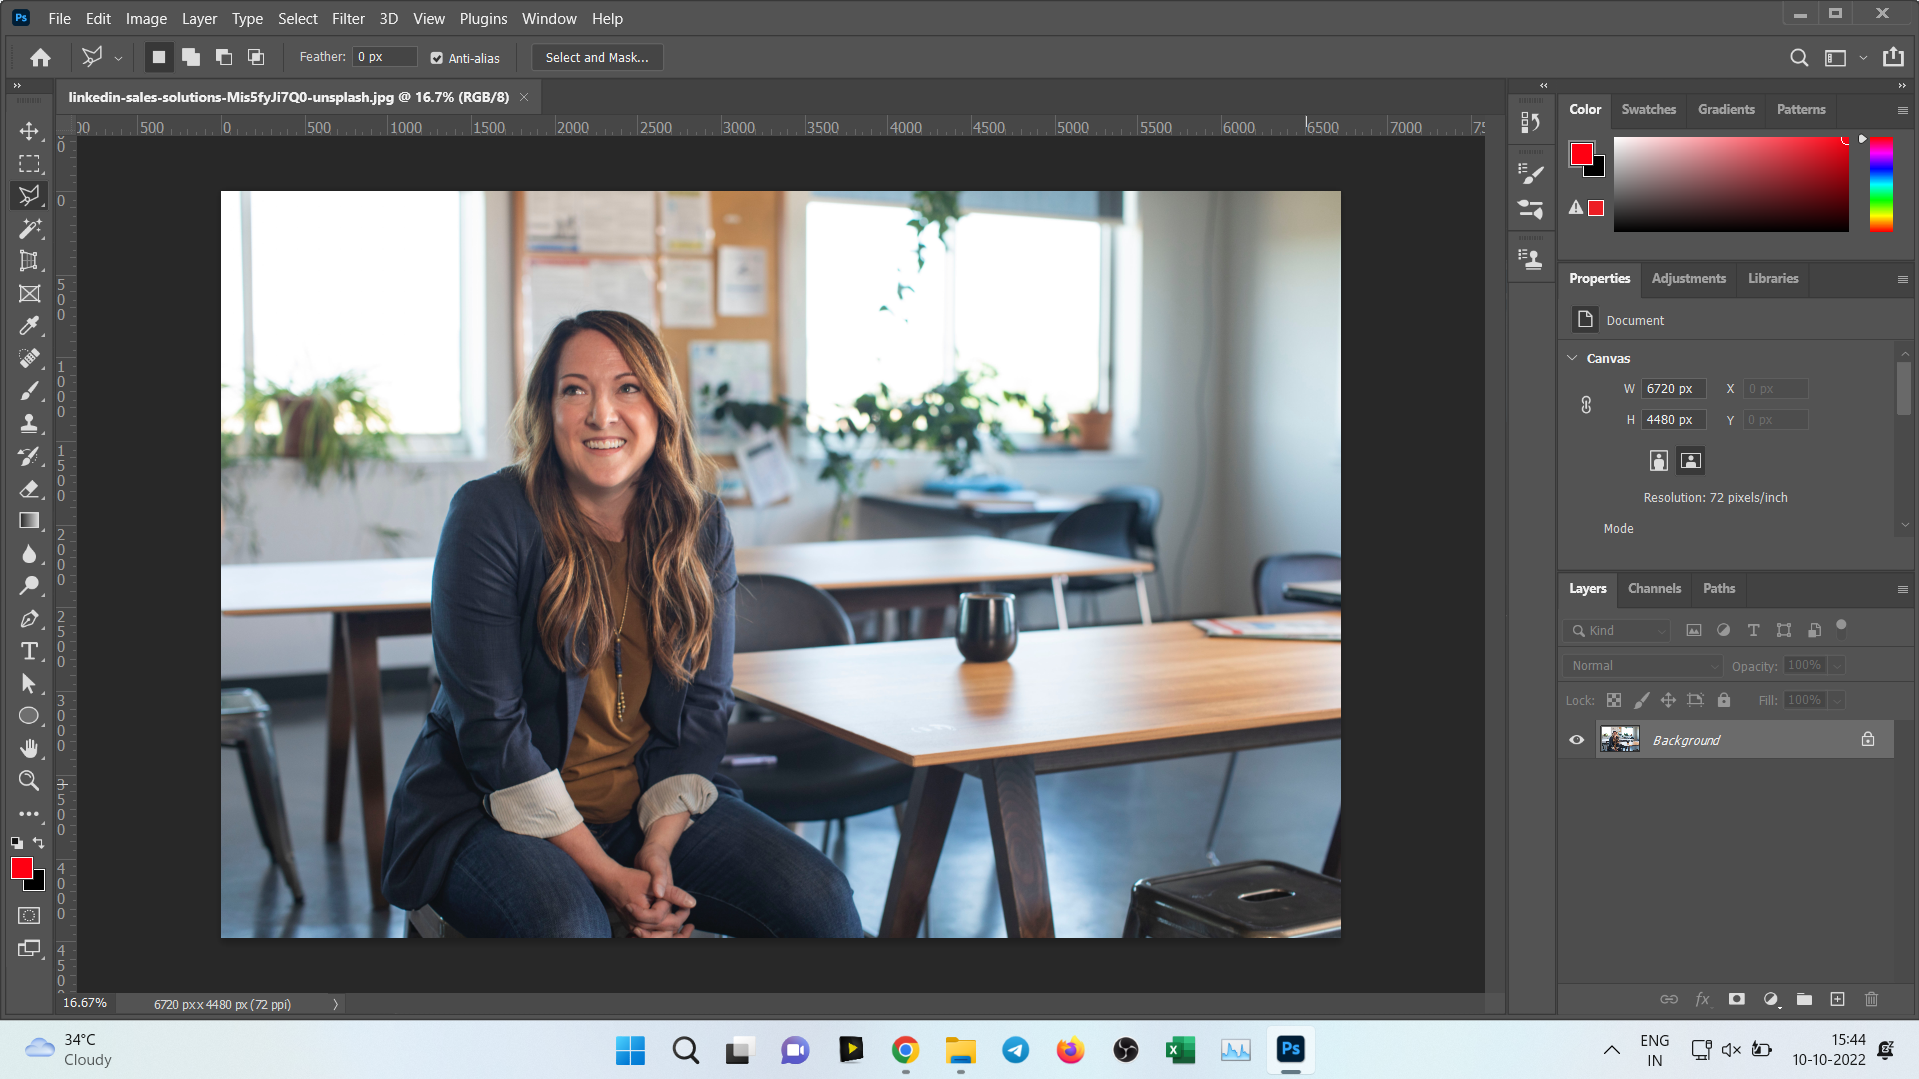Select the Path Selection tool
1919x1079 pixels.
click(x=29, y=683)
